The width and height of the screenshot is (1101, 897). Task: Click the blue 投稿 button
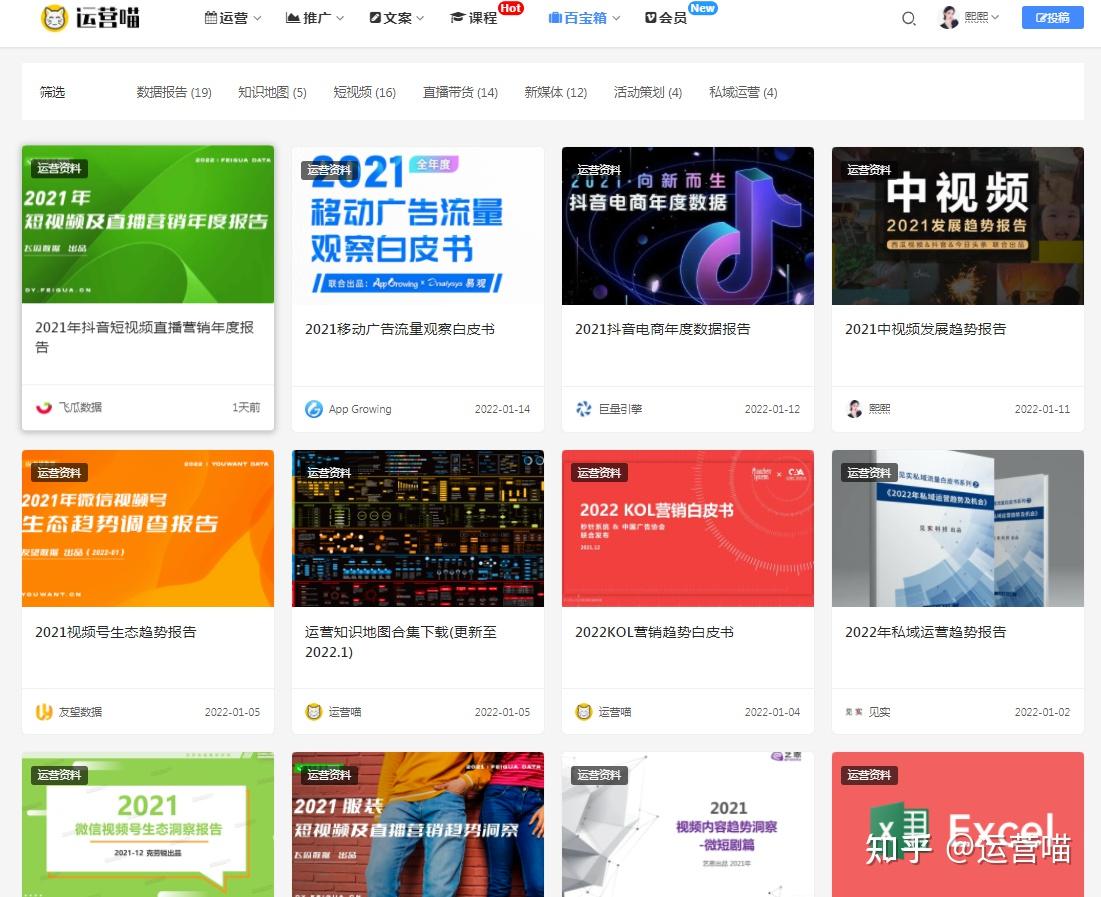pos(1053,18)
